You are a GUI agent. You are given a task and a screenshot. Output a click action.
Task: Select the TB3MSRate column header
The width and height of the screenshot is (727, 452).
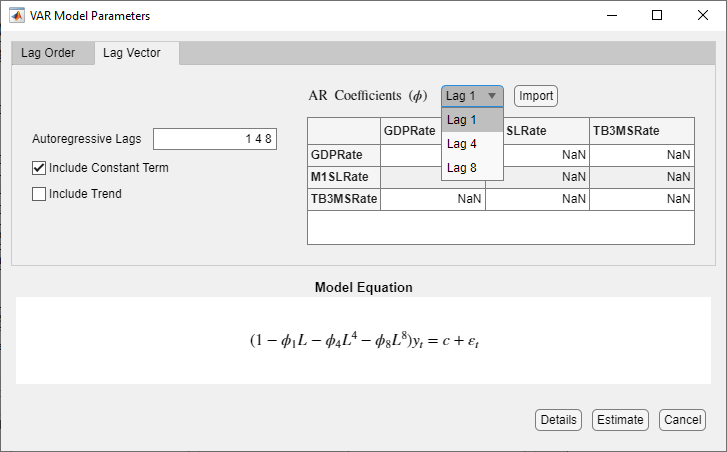641,131
